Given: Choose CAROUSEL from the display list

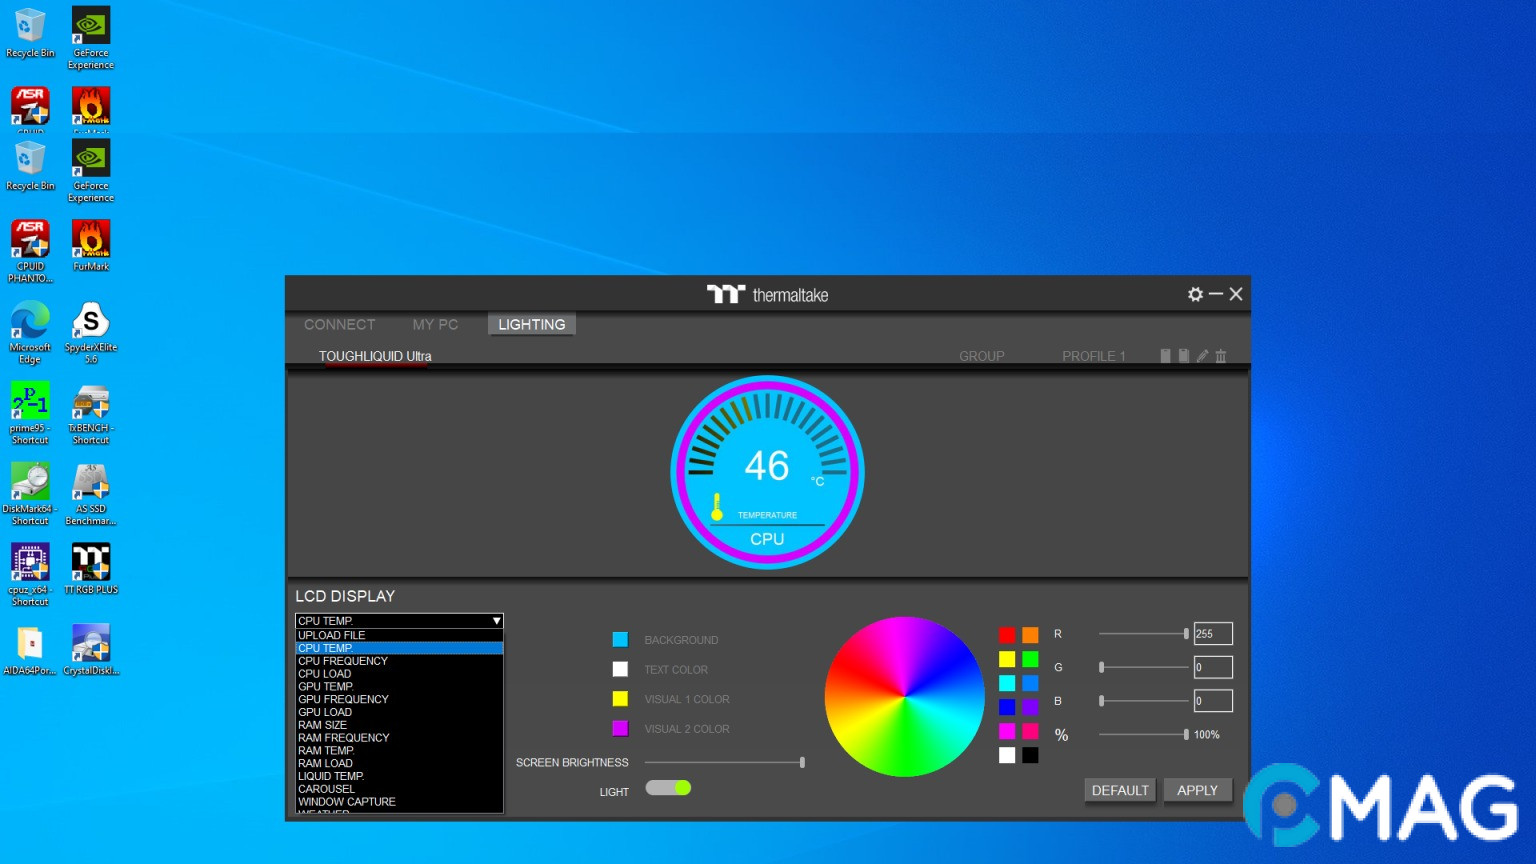Looking at the screenshot, I should click(327, 789).
